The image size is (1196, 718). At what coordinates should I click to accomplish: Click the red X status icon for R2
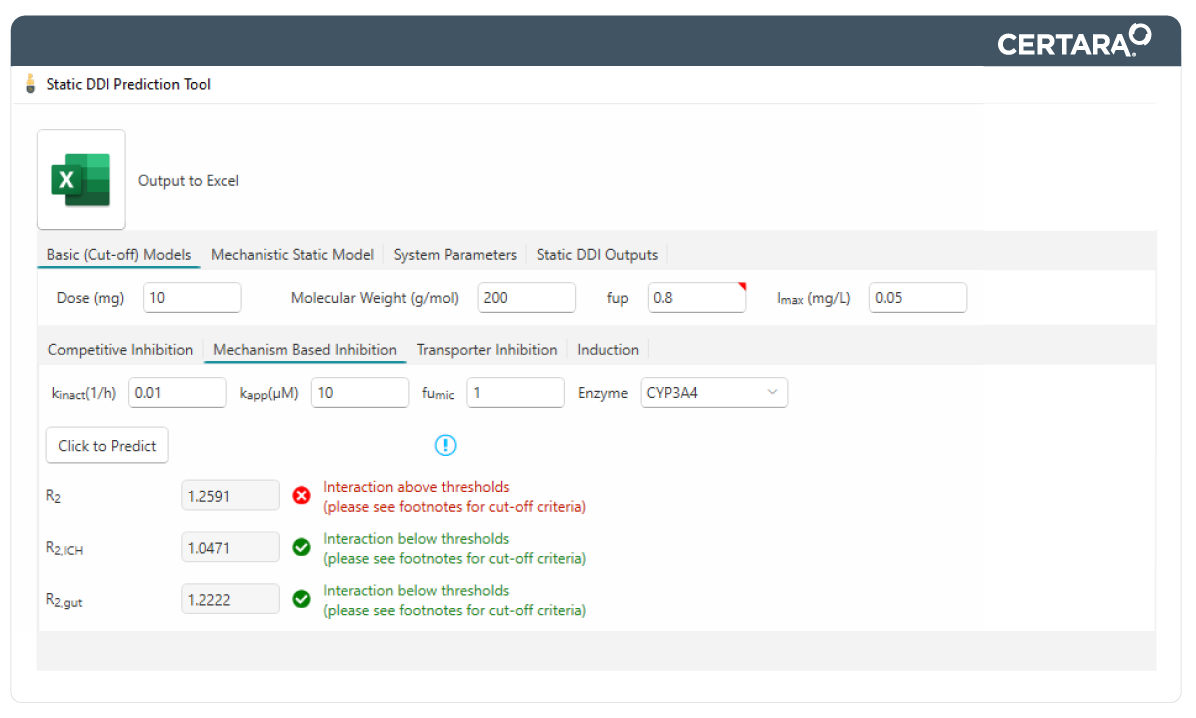(x=301, y=495)
